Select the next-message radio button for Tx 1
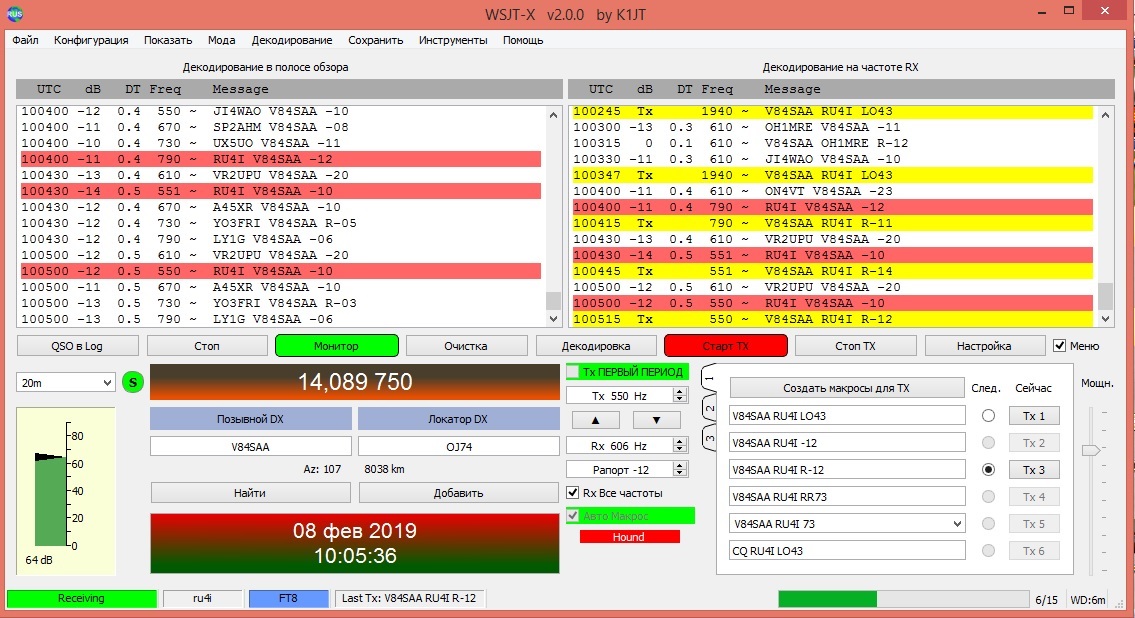 988,416
